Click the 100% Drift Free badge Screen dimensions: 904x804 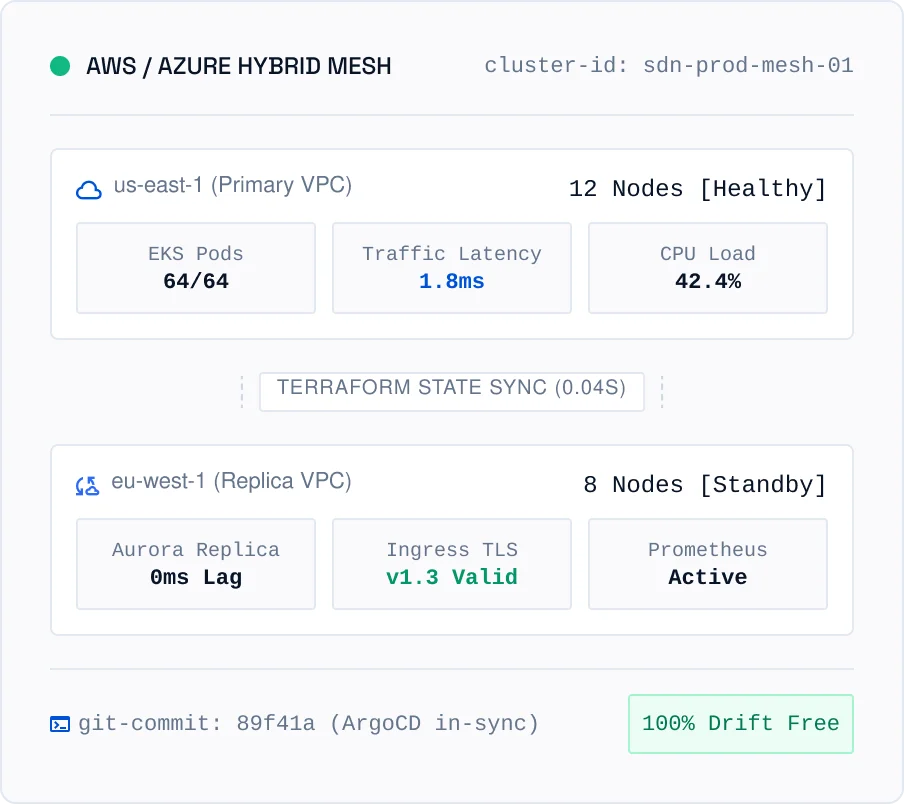tap(741, 724)
